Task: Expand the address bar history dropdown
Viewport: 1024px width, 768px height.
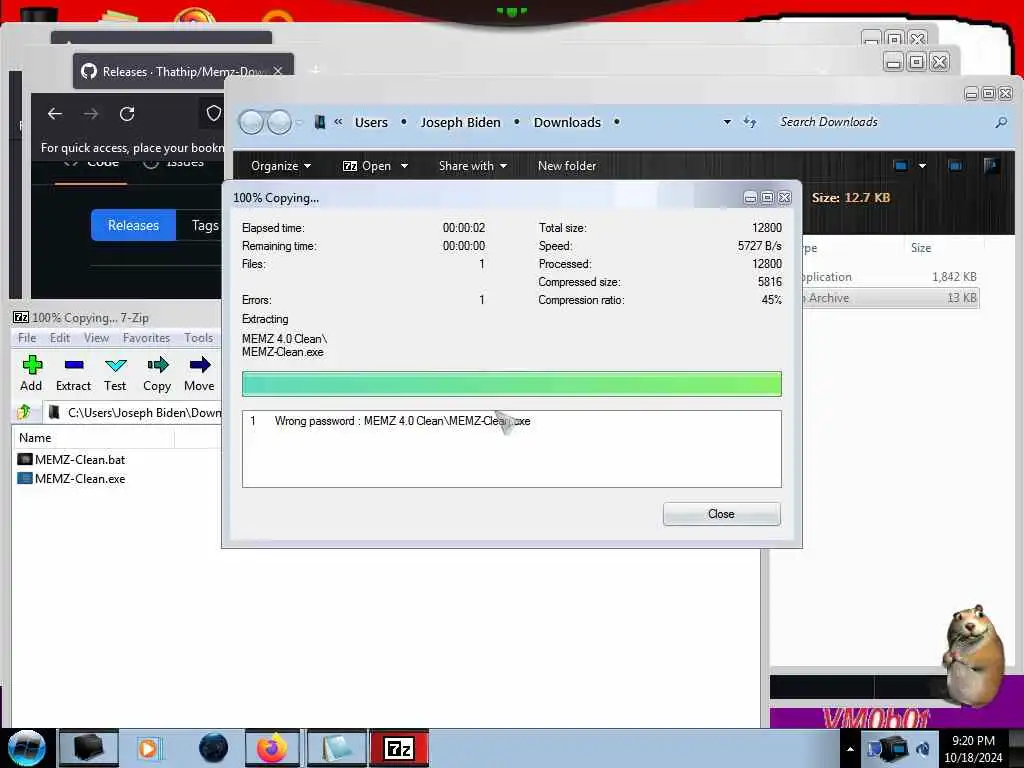Action: coord(727,122)
